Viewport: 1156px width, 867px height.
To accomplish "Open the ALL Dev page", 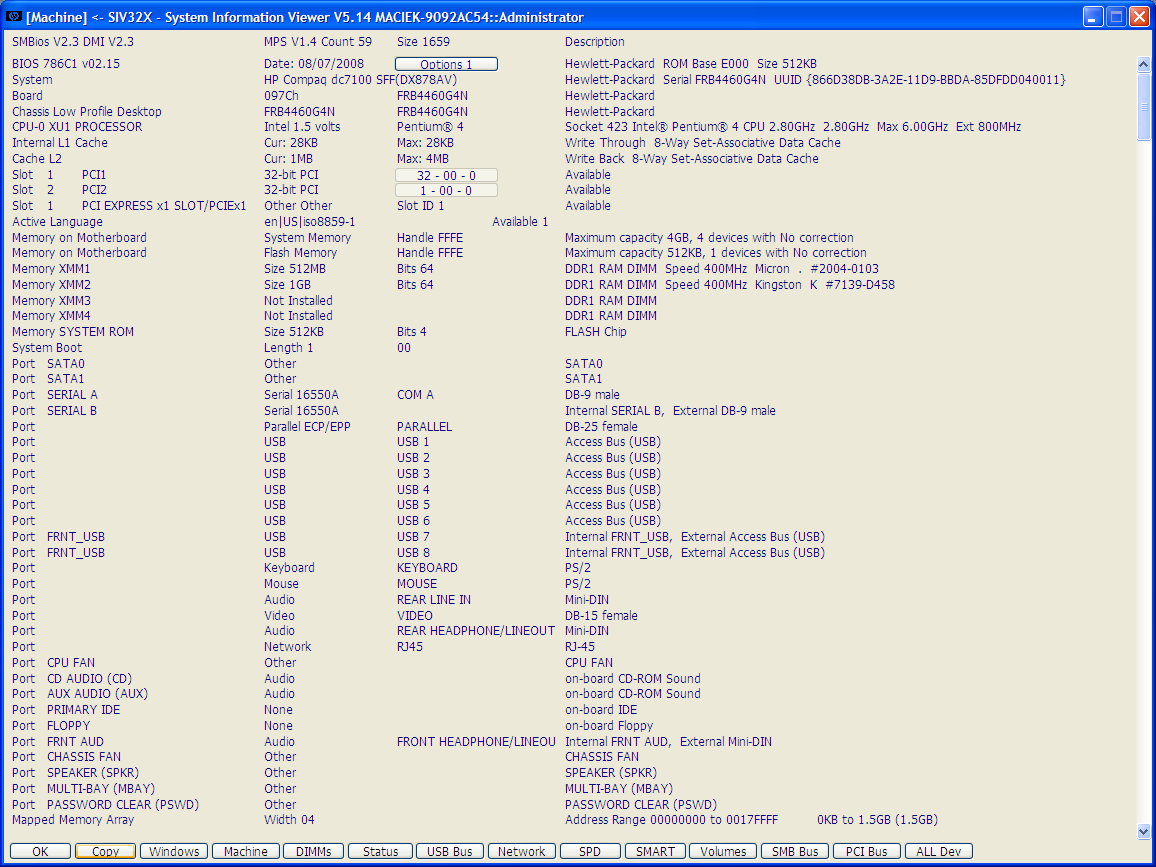I will click(x=939, y=852).
